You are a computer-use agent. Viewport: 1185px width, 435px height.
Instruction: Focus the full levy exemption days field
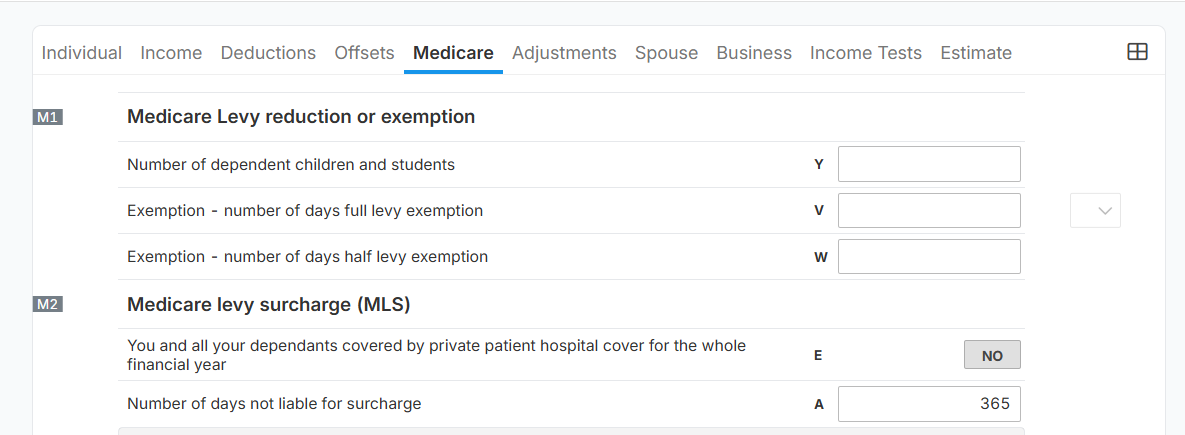point(928,211)
